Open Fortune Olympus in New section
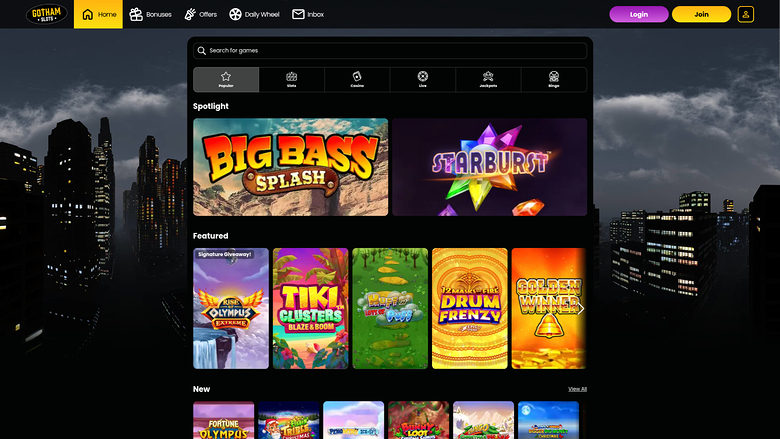 (223, 420)
